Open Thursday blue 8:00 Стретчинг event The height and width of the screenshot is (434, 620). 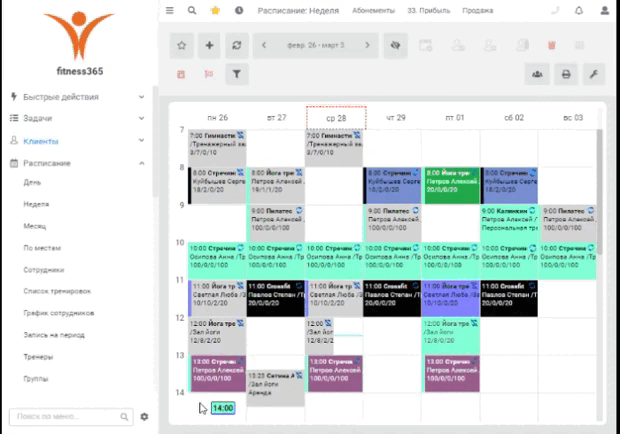[x=392, y=186]
